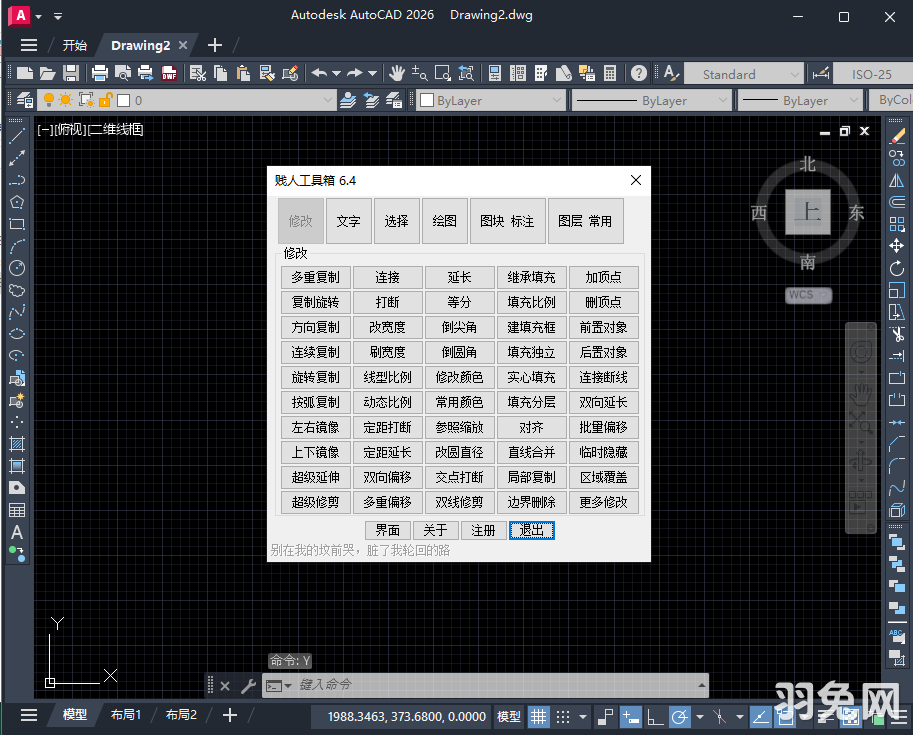913x735 pixels.
Task: Switch to the 布局1 layout tab
Action: [125, 716]
